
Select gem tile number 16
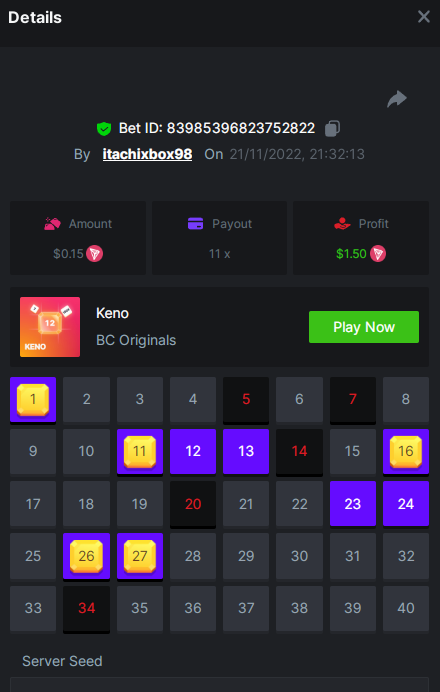pos(406,452)
